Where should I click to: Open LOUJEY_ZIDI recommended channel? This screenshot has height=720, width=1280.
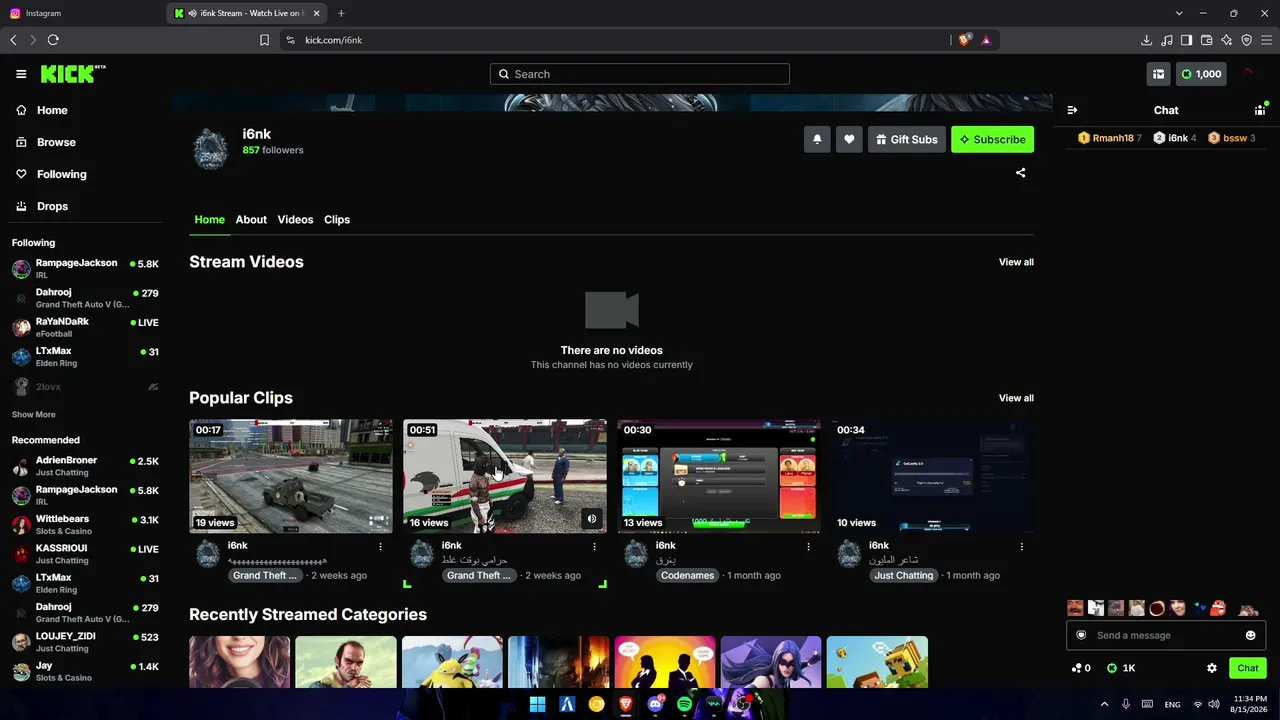[85, 642]
